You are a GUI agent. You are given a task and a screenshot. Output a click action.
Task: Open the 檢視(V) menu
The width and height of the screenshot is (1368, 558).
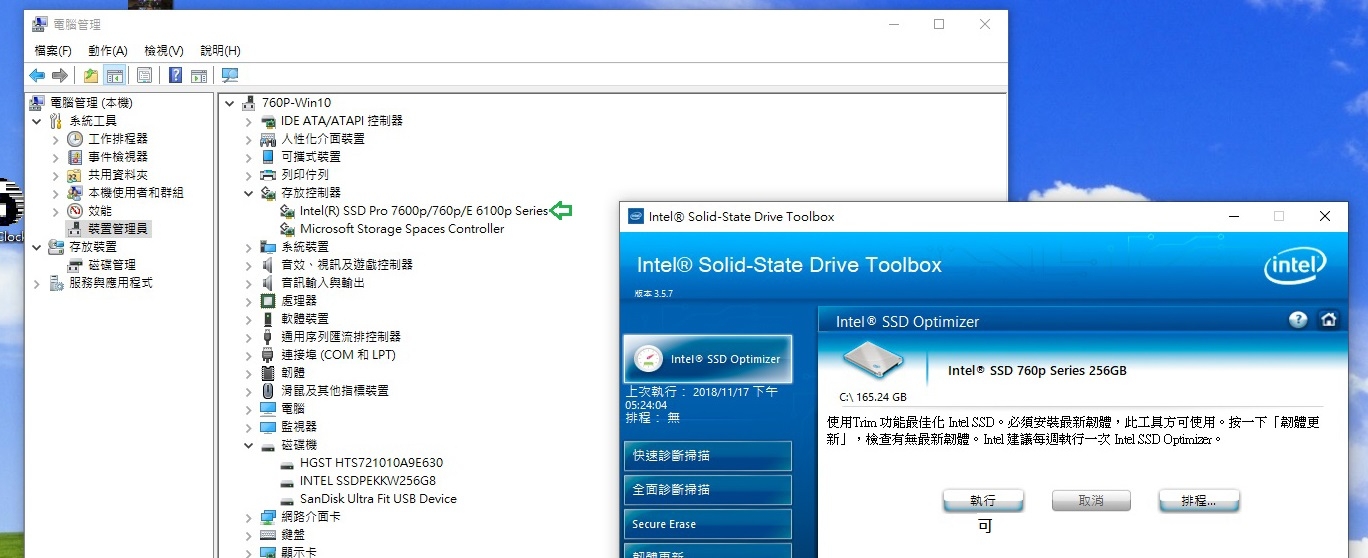(x=164, y=50)
